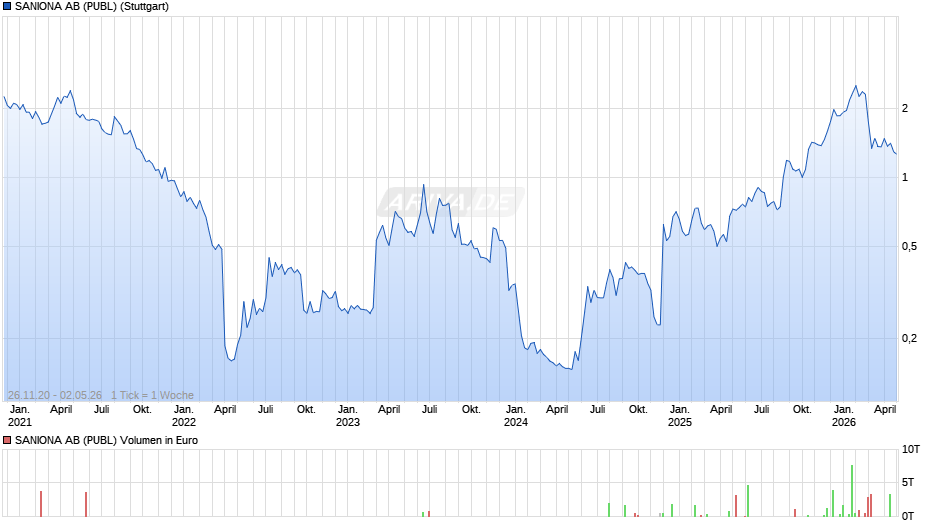Click the price spike peak in July 2023
The width and height of the screenshot is (940, 526).
click(x=424, y=184)
